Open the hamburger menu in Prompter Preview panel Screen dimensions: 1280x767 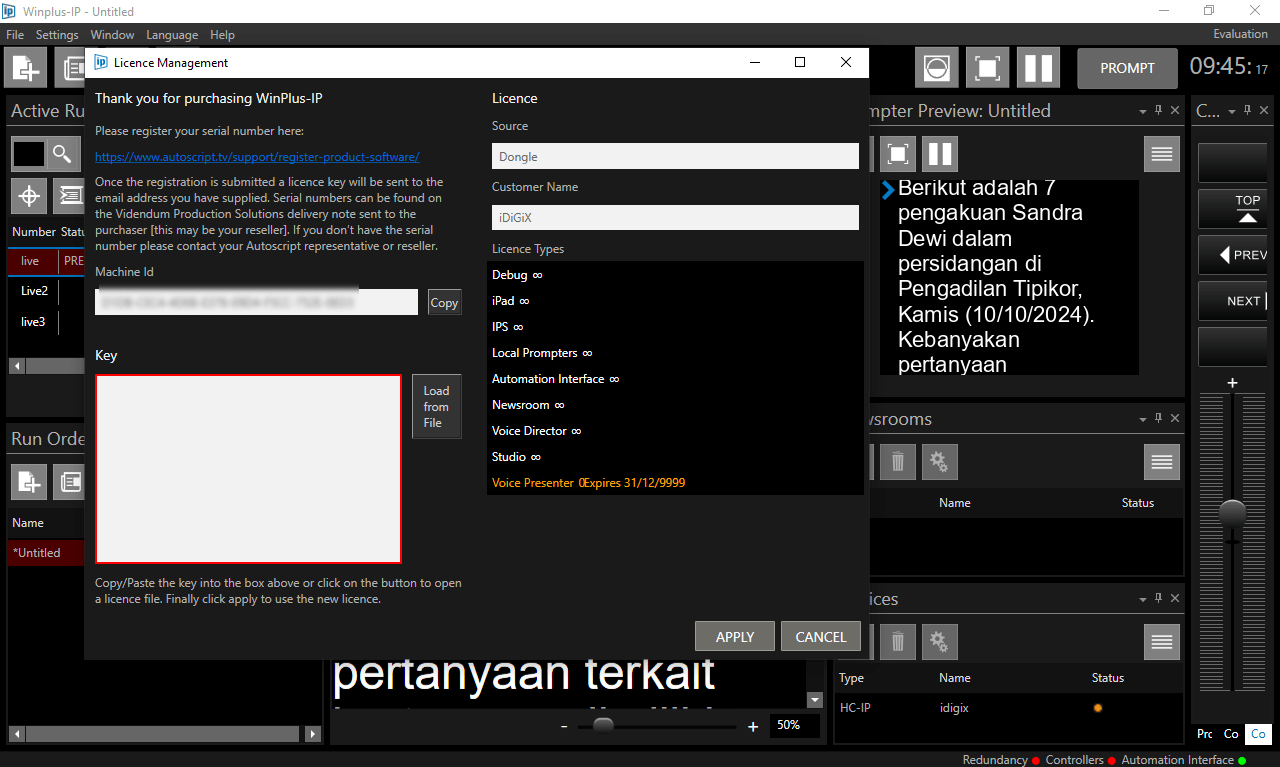click(1162, 154)
